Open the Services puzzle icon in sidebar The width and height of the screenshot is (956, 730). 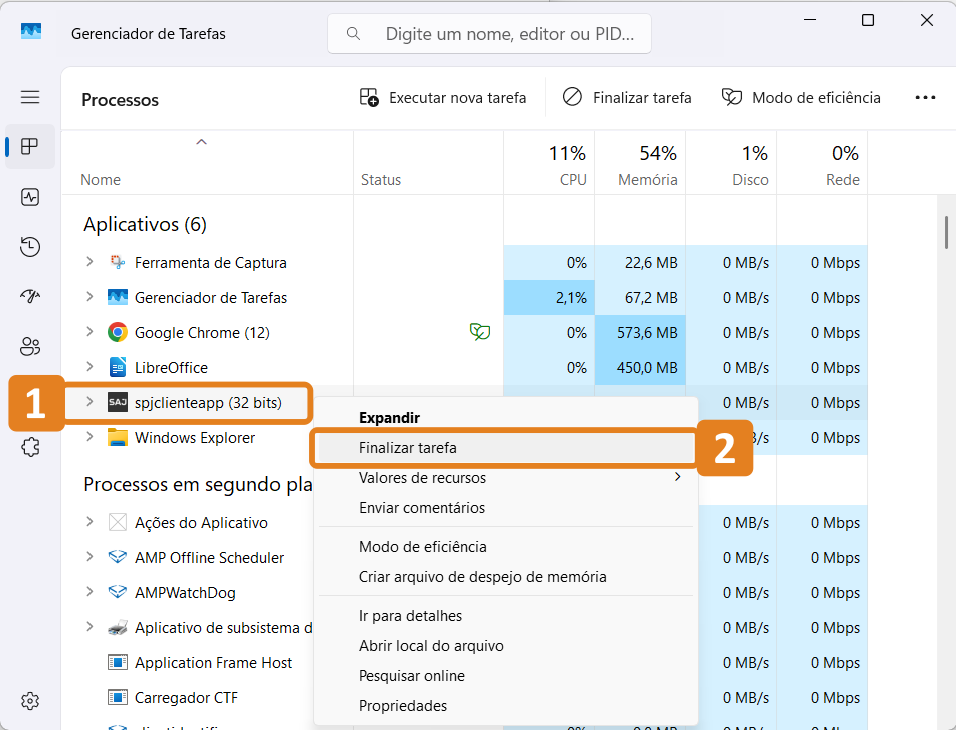click(x=30, y=447)
